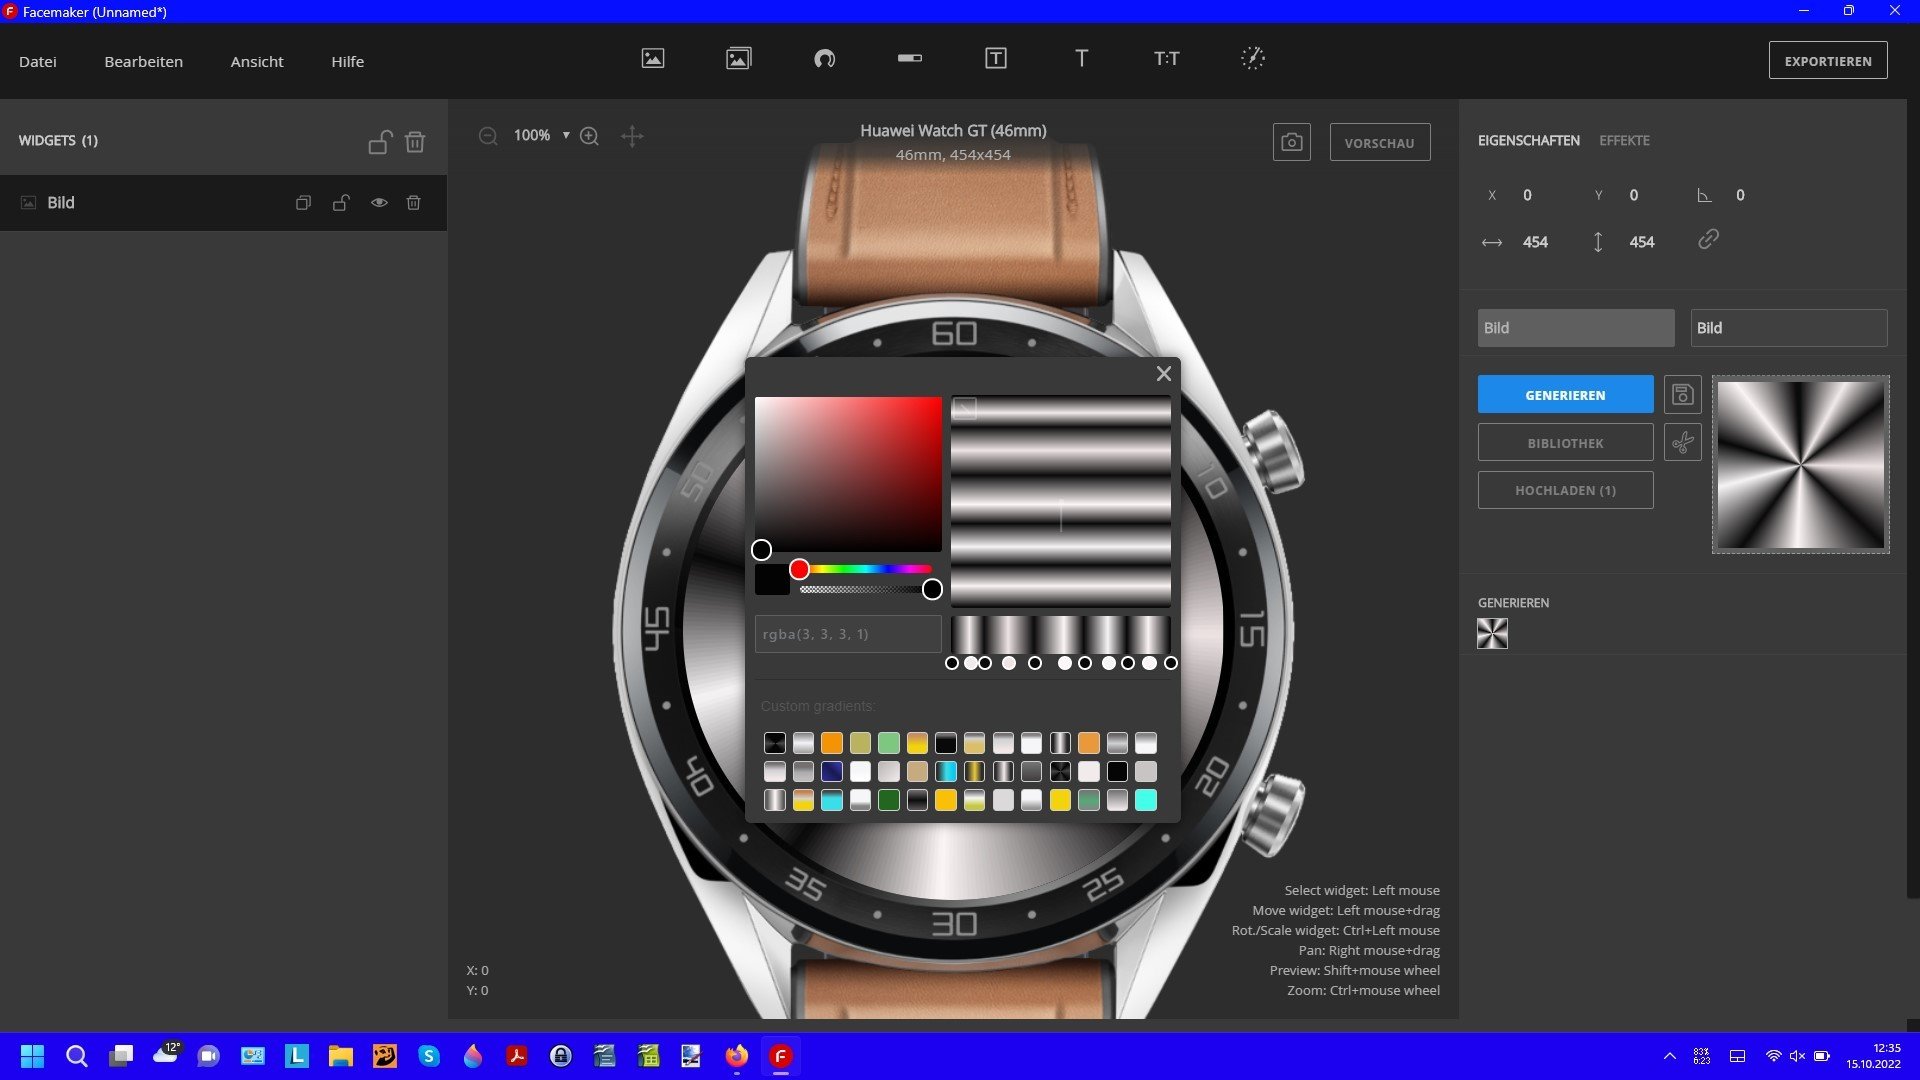Duplicate the Bild layer
This screenshot has width=1920, height=1080.
tap(303, 203)
